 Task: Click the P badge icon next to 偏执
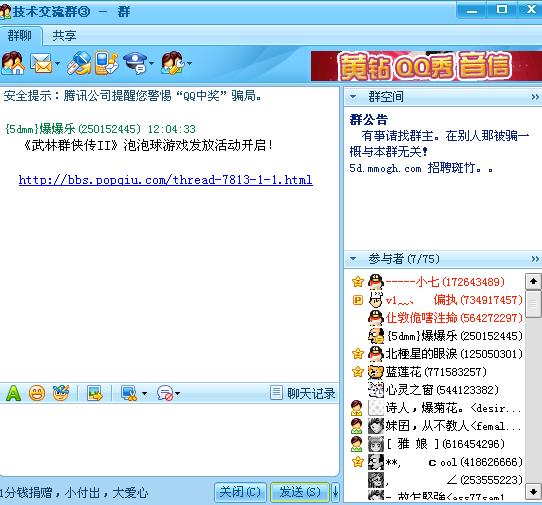click(358, 300)
